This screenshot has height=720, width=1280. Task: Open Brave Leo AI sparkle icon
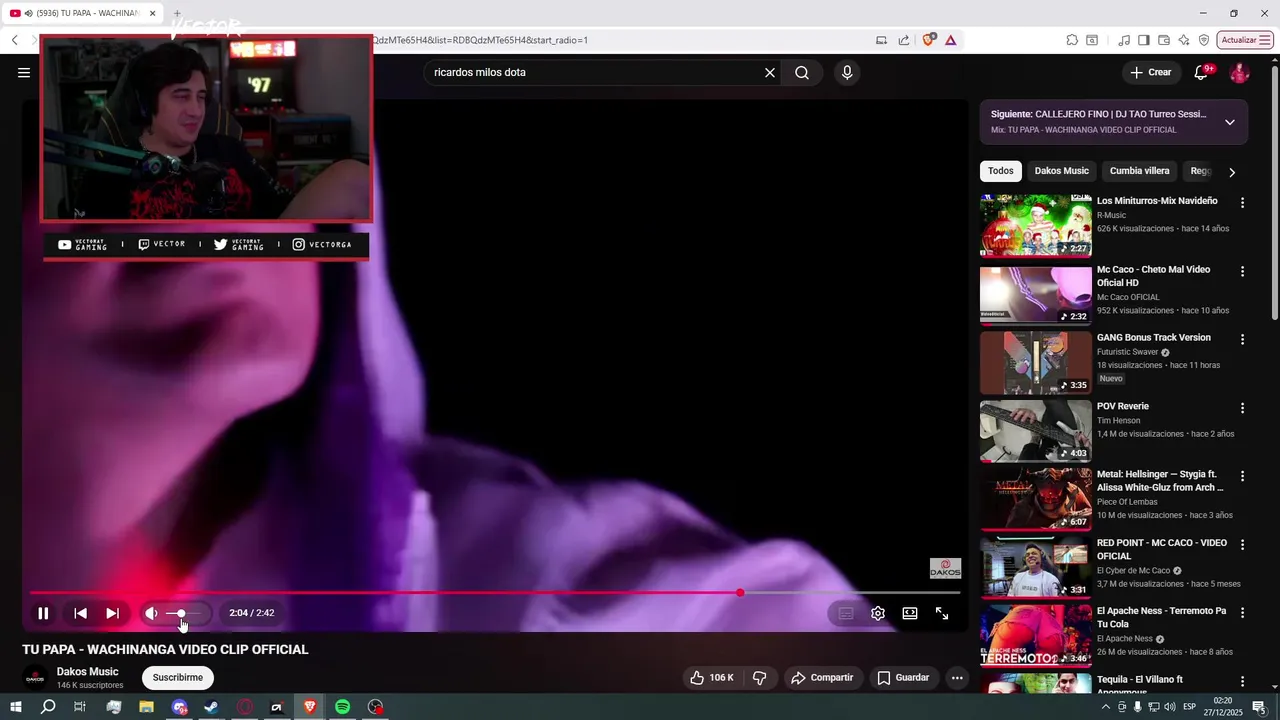coord(1184,40)
